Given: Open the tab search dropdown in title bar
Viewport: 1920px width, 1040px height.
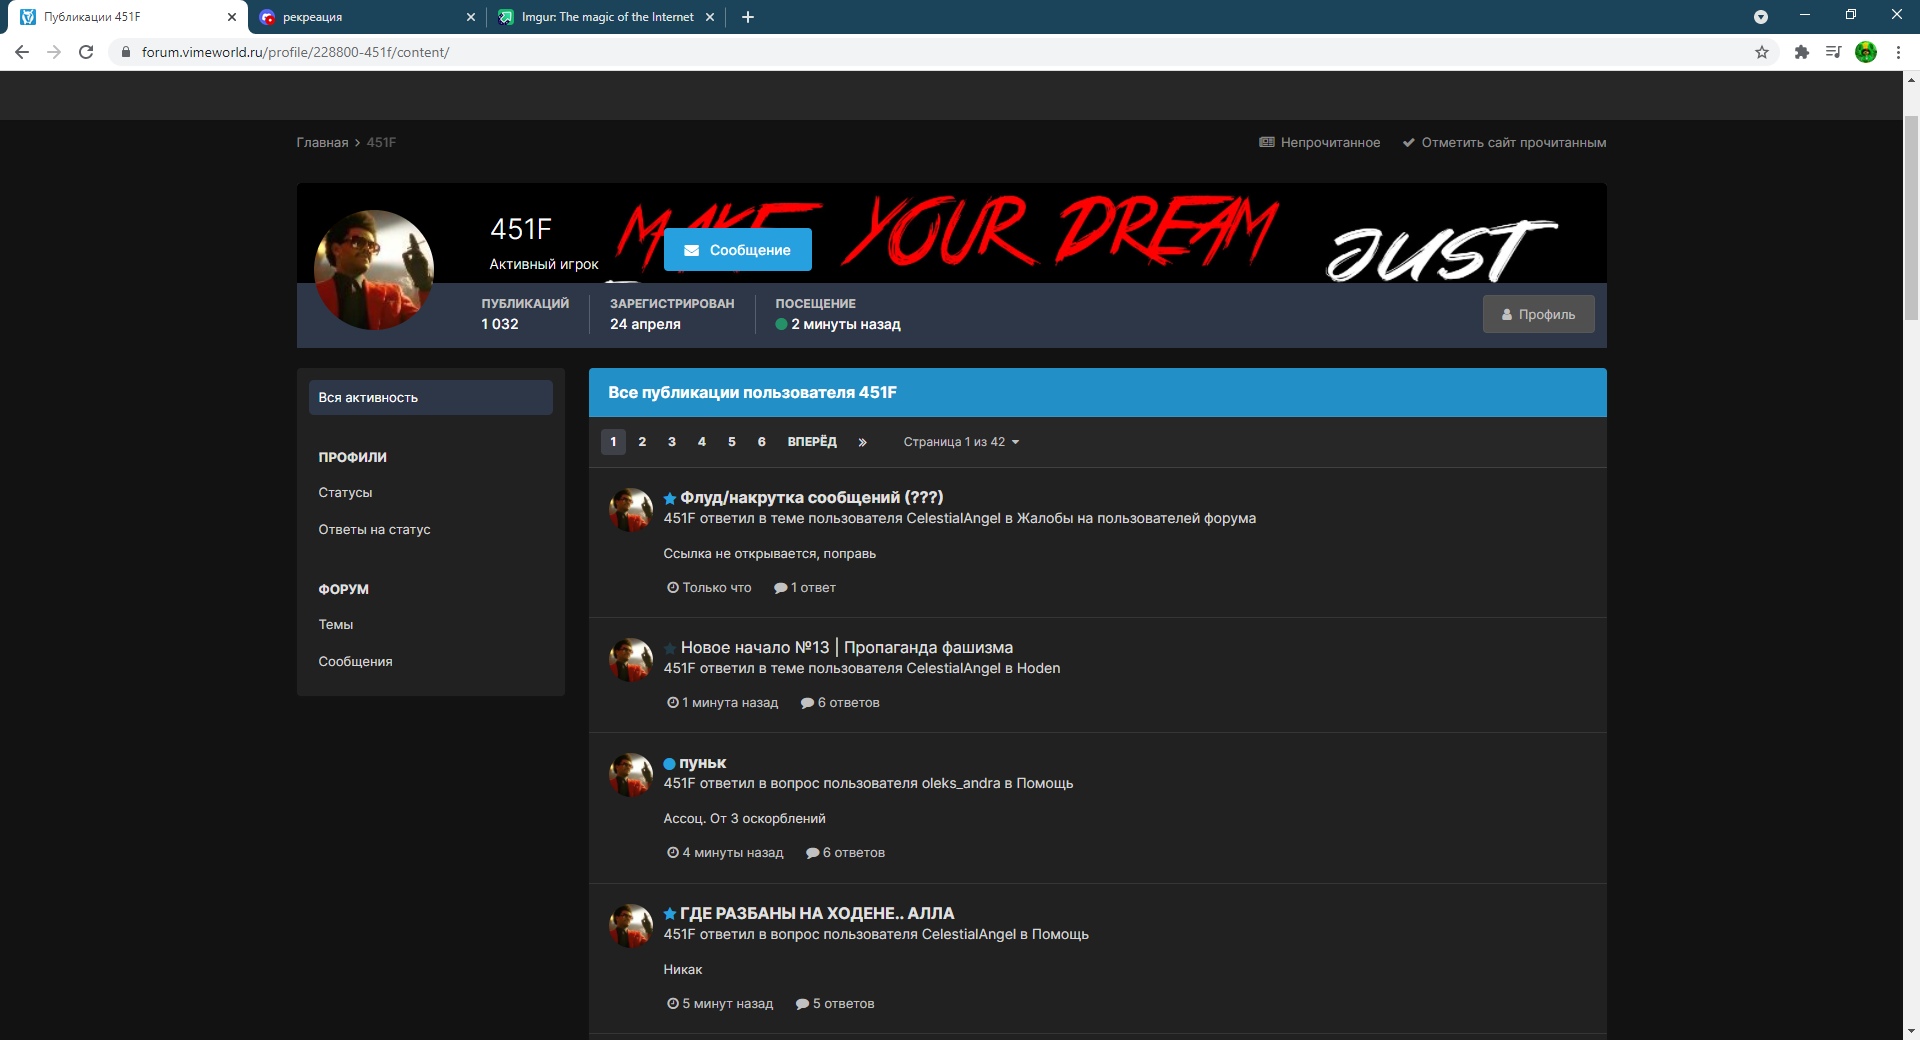Looking at the screenshot, I should (1761, 17).
